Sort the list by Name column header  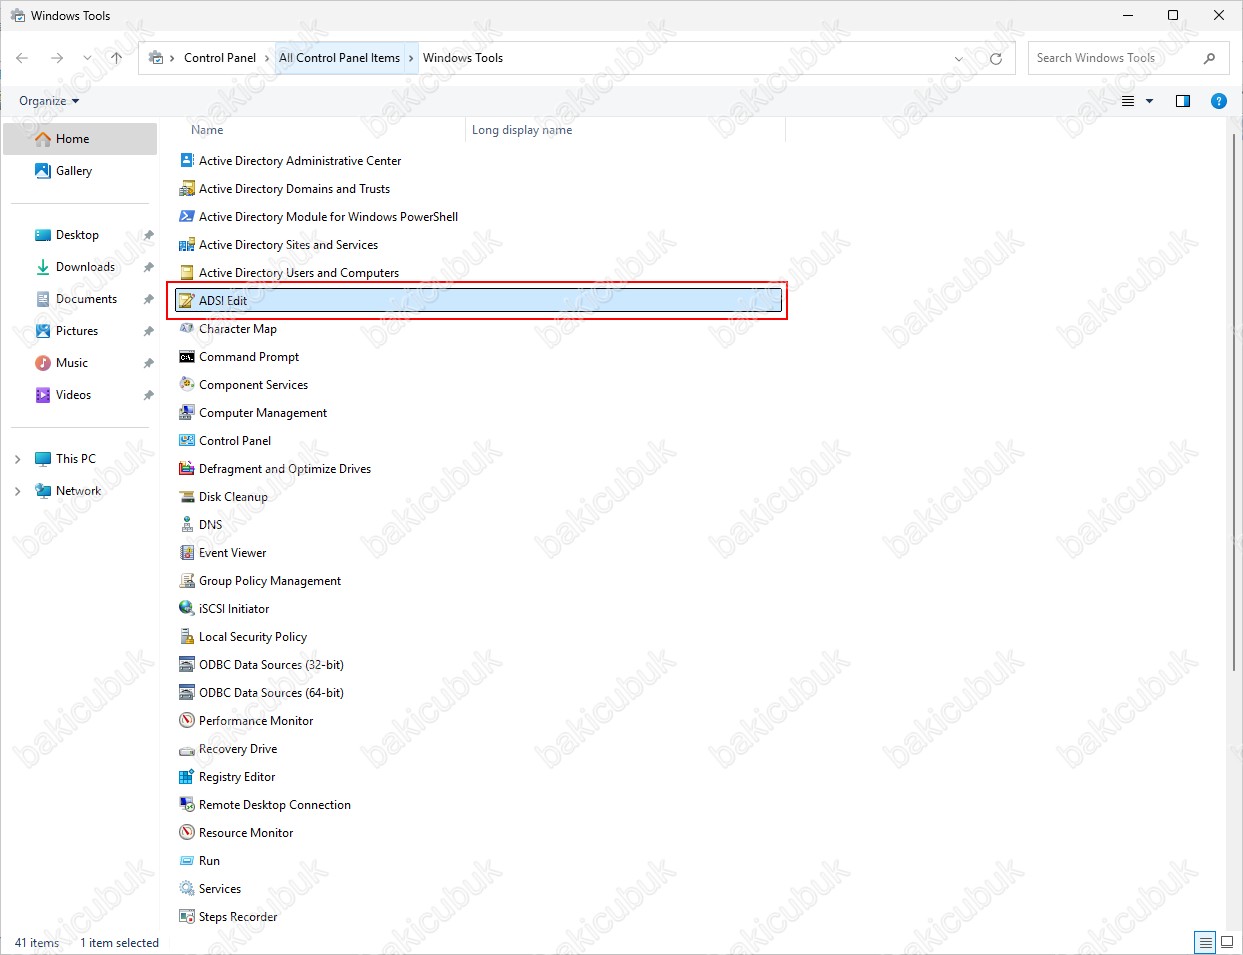[207, 130]
